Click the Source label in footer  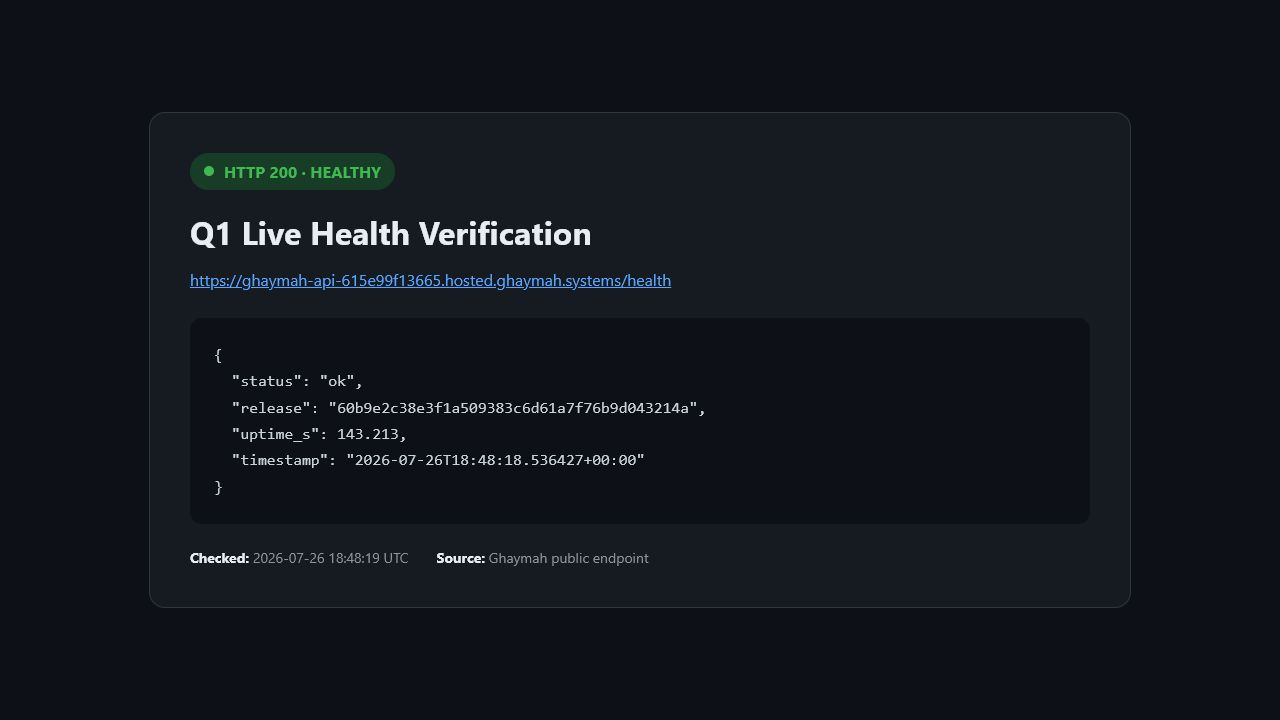(460, 558)
